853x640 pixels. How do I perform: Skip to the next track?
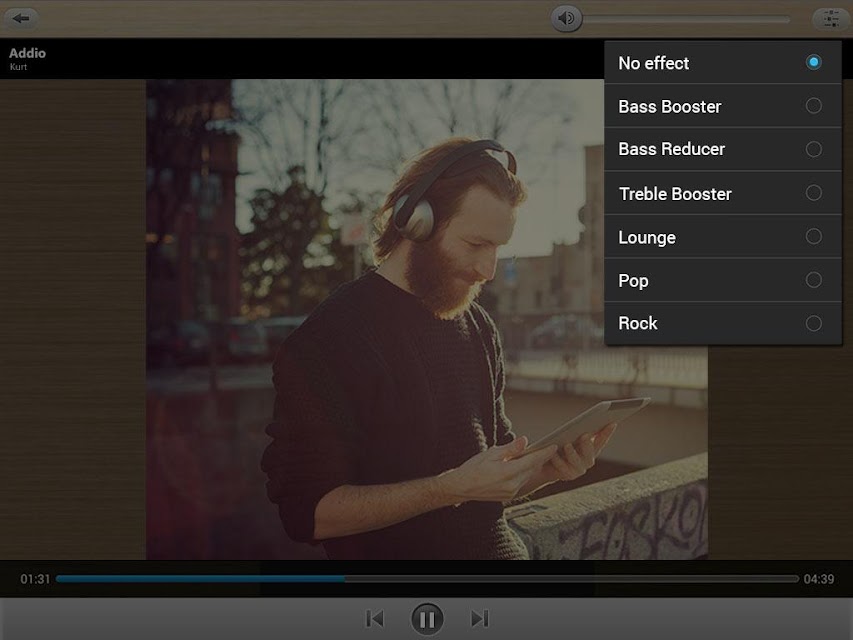479,618
